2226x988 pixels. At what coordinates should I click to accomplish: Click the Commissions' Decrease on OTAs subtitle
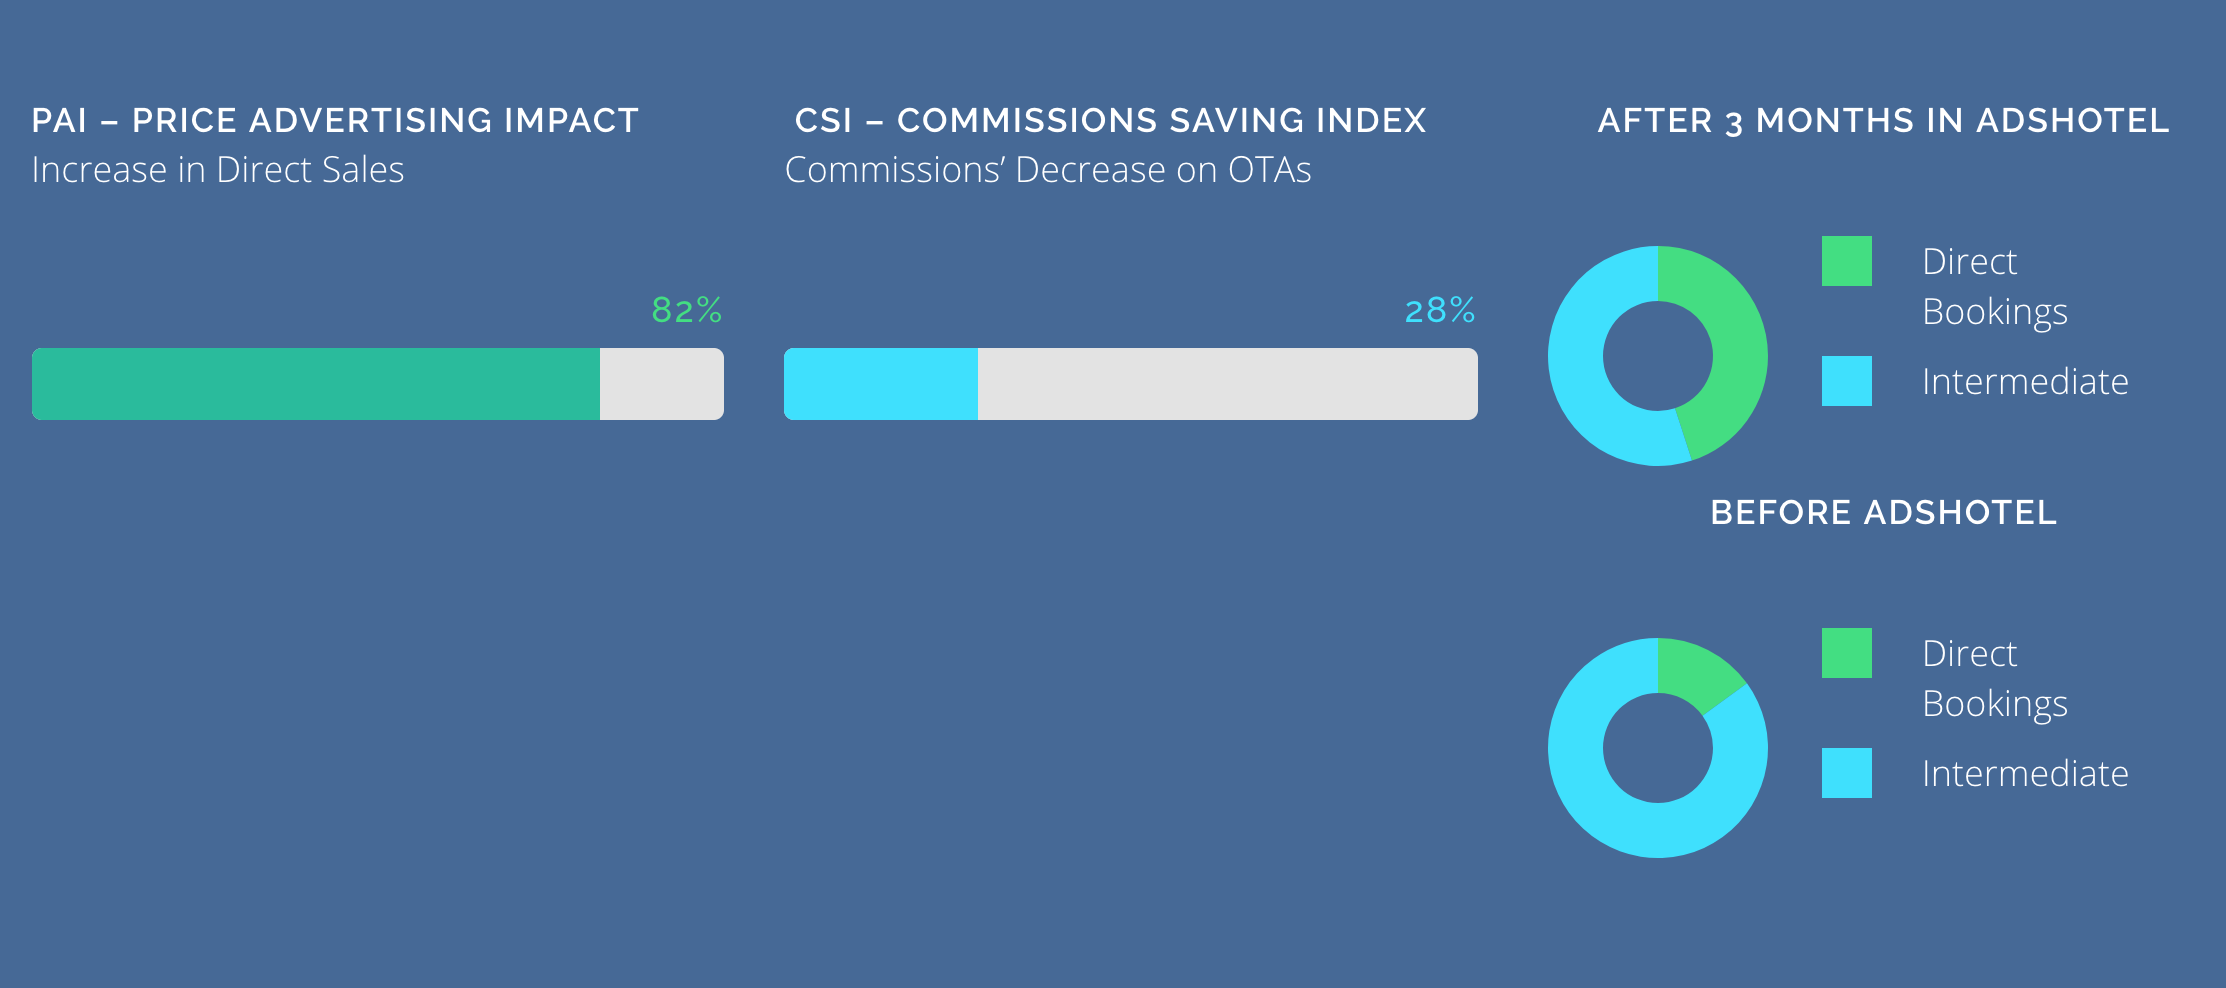coord(1047,170)
